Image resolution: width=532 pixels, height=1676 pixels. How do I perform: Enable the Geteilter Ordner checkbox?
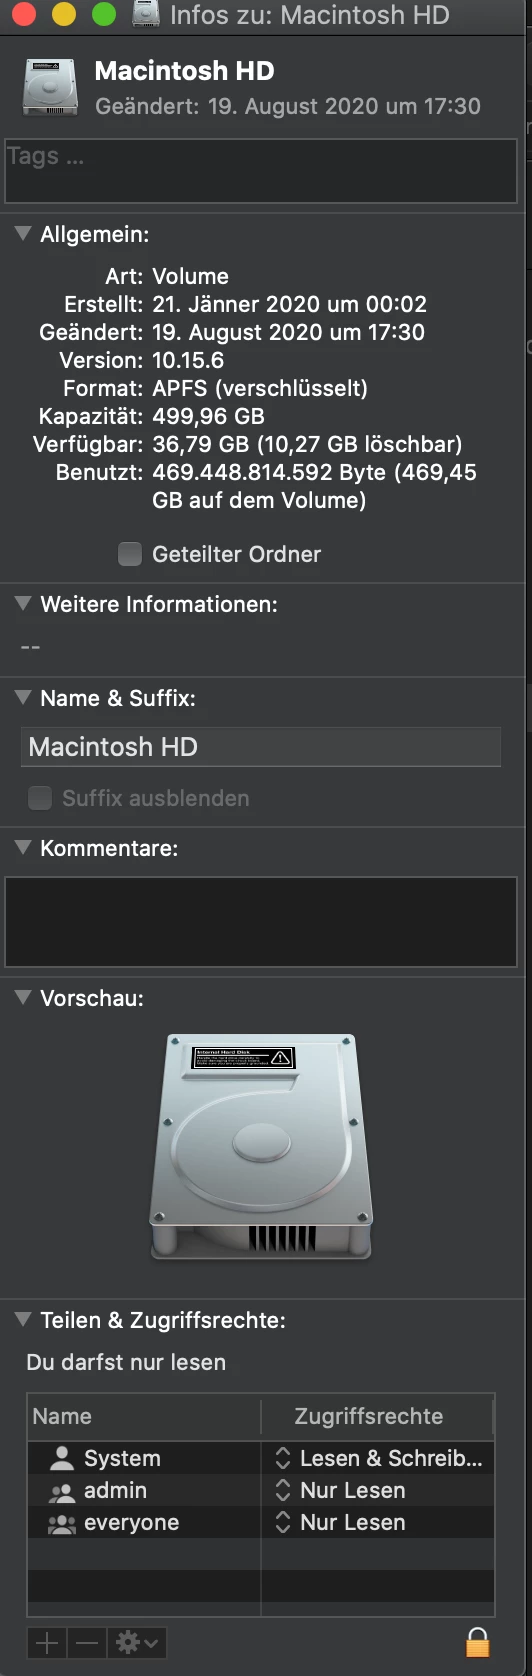pyautogui.click(x=130, y=554)
